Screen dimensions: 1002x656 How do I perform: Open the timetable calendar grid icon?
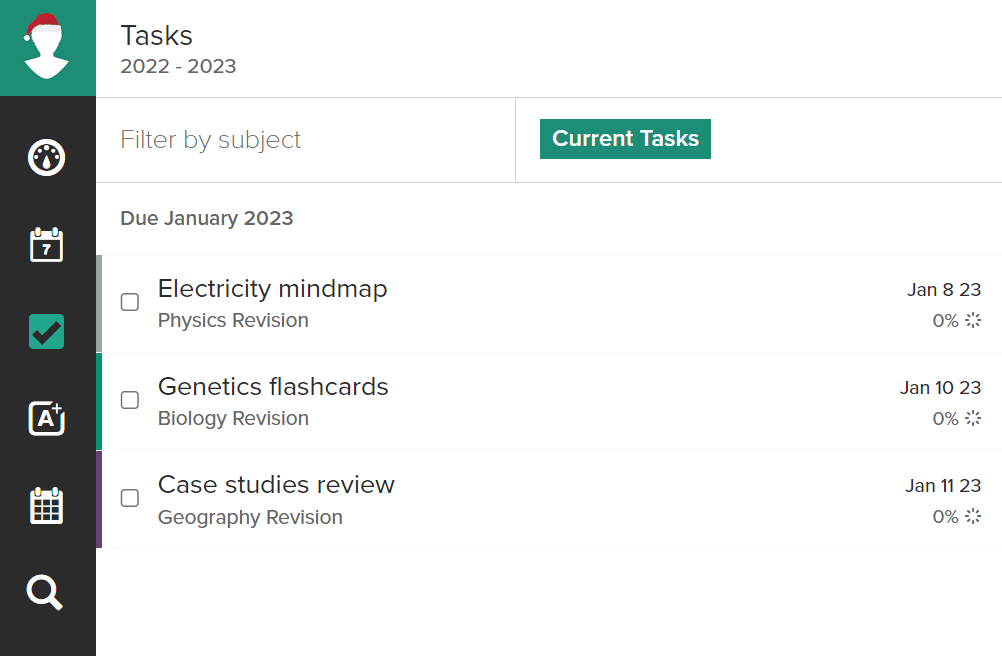pyautogui.click(x=46, y=506)
